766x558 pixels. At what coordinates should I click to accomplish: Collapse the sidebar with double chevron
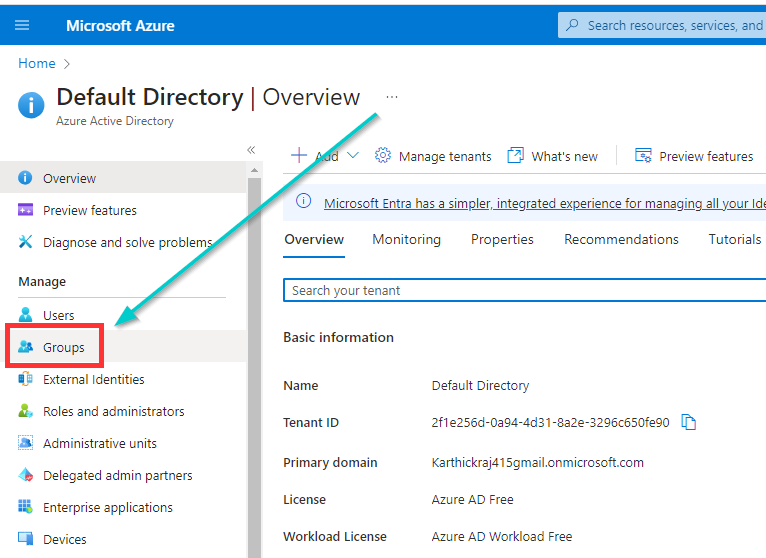pos(251,150)
